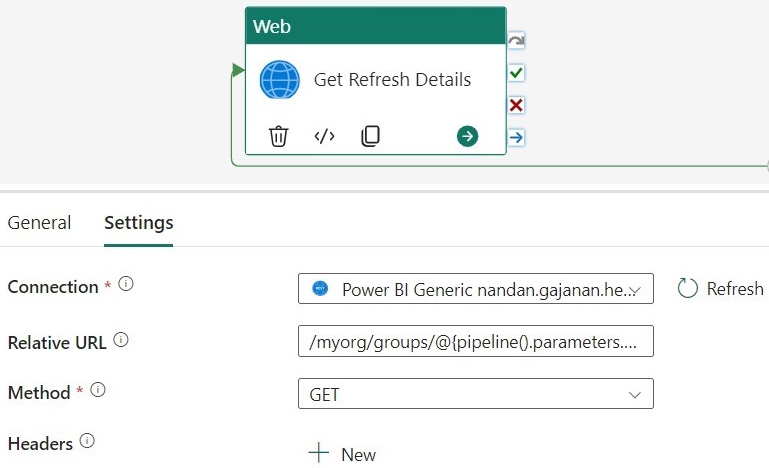Screen dimensions: 769x468
Task: Click the Connection label
Action: [53, 287]
